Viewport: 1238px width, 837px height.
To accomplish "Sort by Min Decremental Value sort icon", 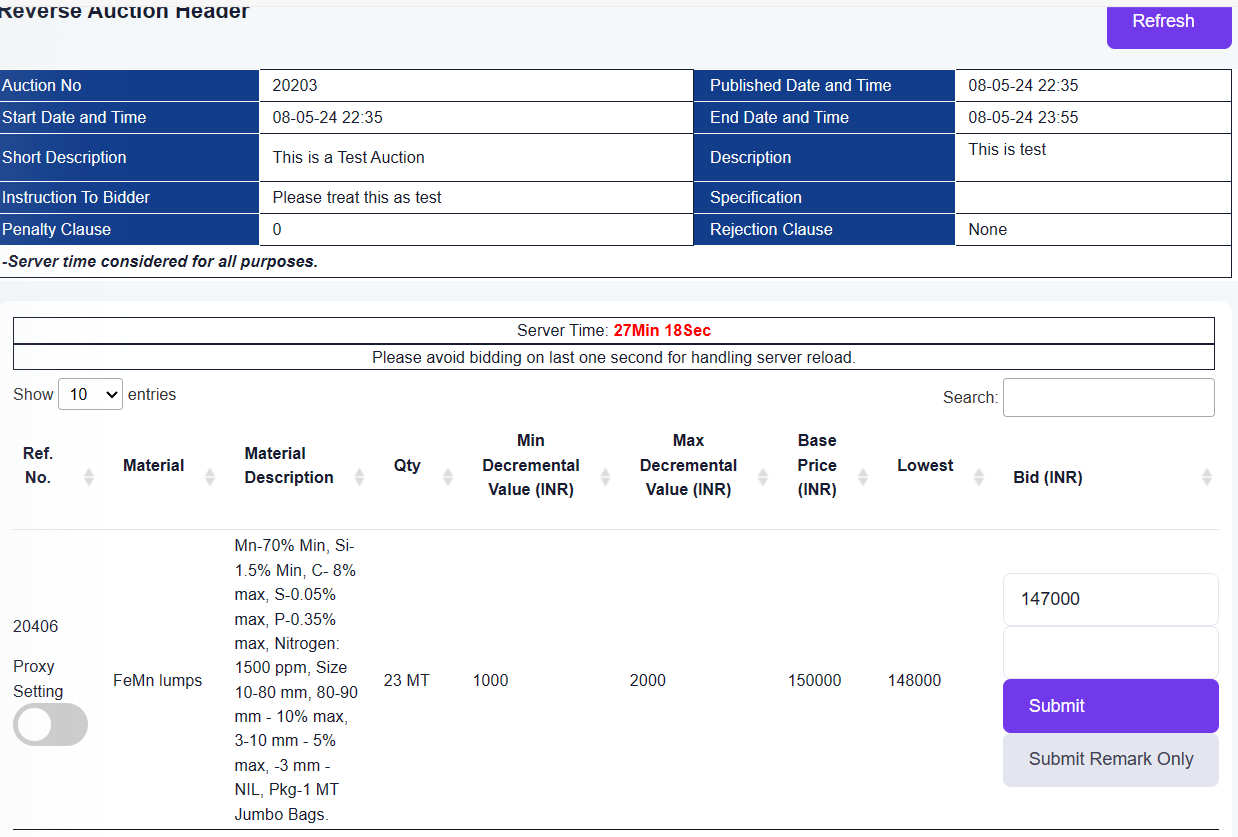I will [x=606, y=477].
